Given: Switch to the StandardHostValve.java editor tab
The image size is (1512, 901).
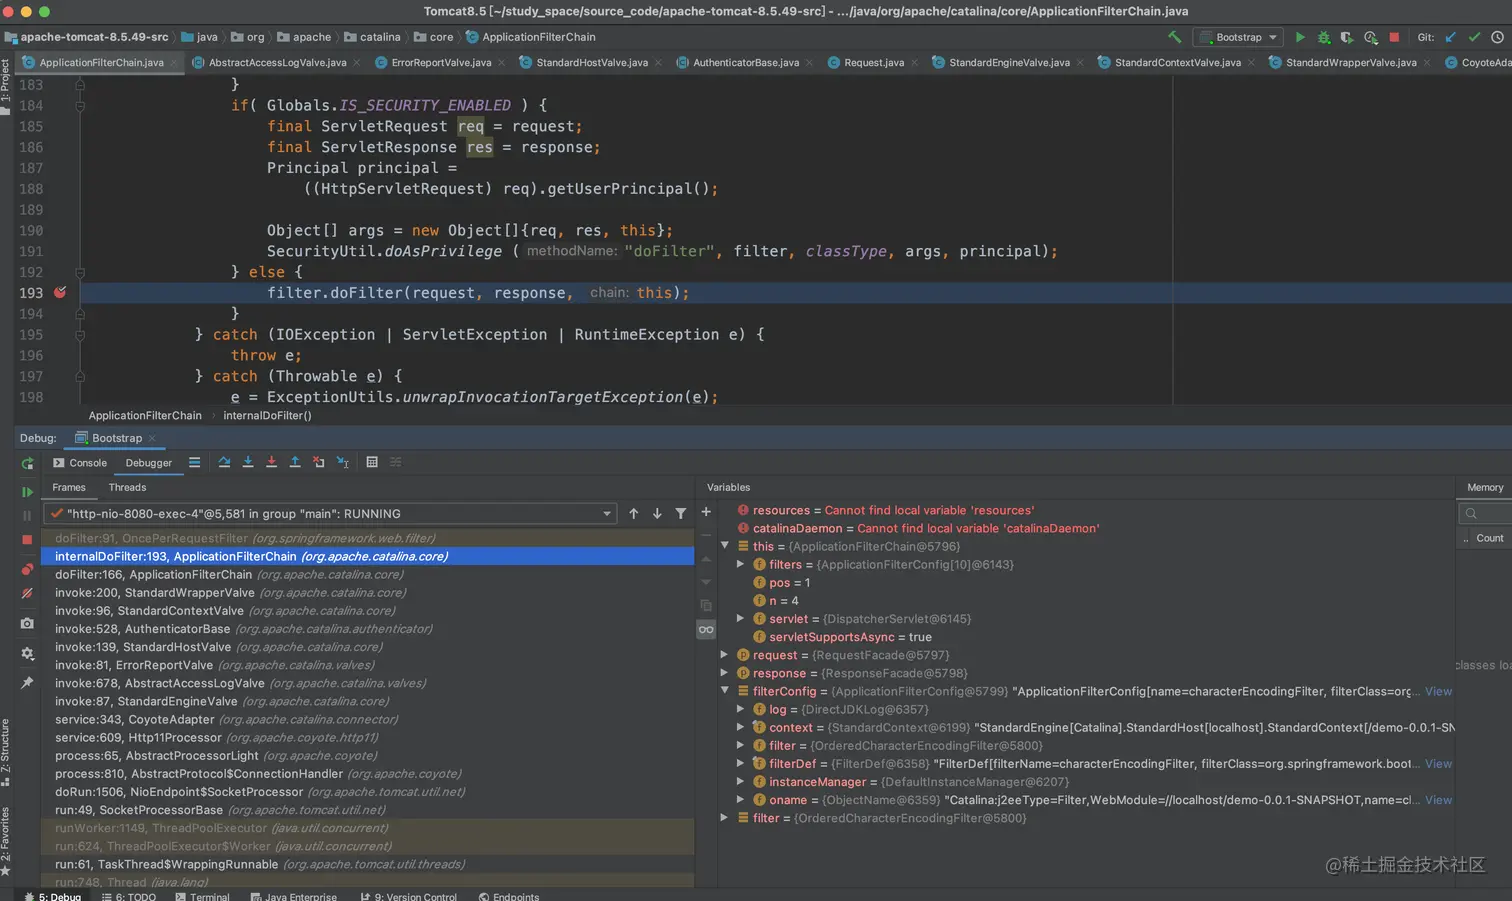Looking at the screenshot, I should point(591,63).
